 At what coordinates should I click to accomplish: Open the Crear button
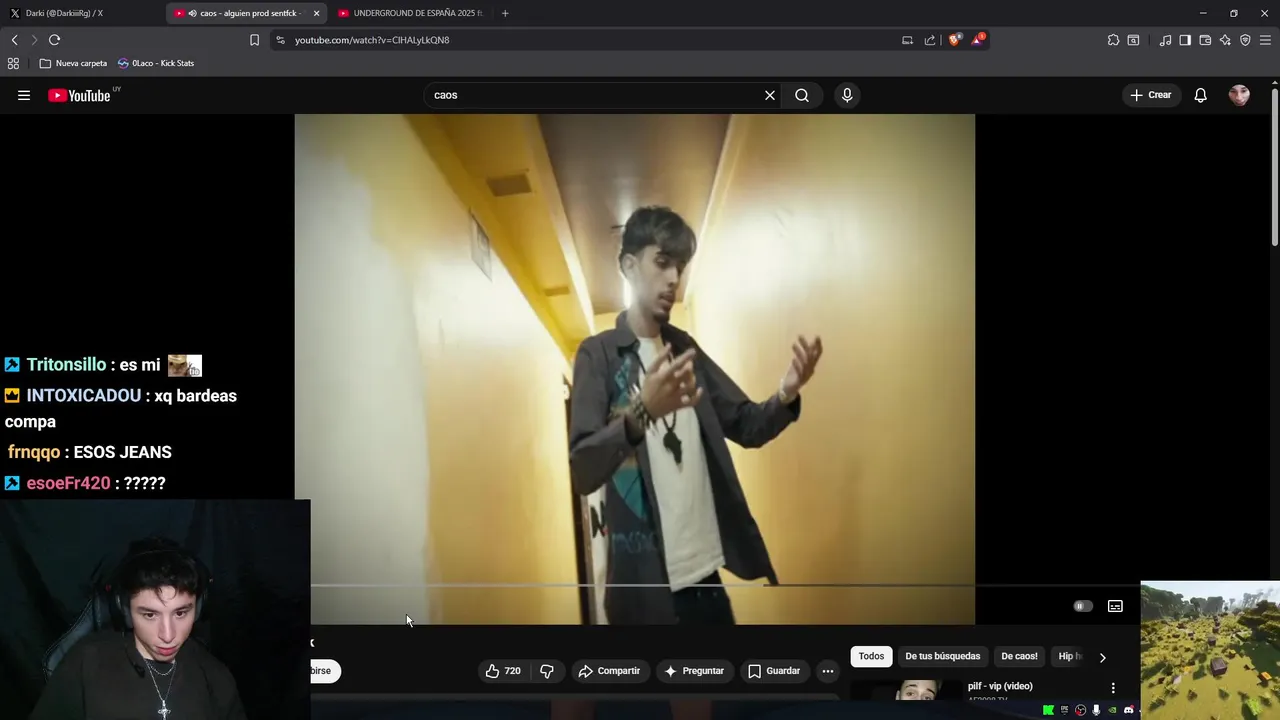(x=1150, y=95)
